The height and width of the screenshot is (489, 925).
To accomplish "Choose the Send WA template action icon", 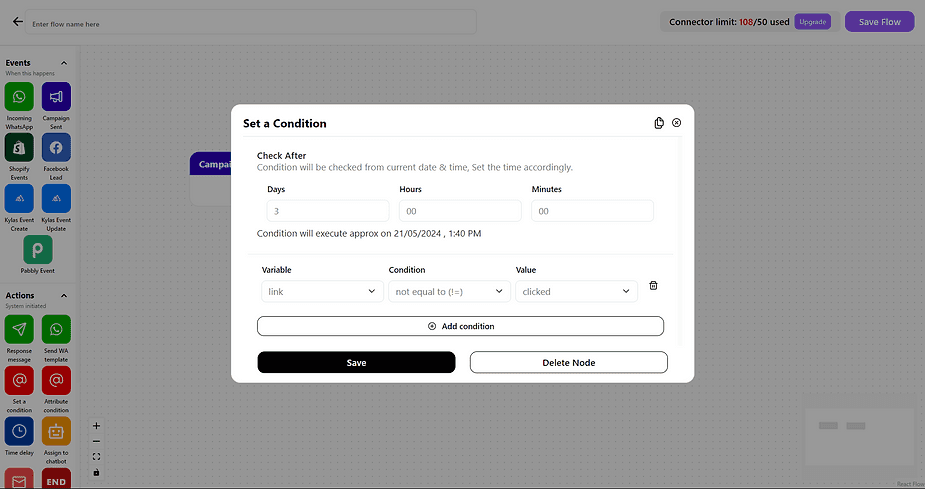I will (56, 329).
